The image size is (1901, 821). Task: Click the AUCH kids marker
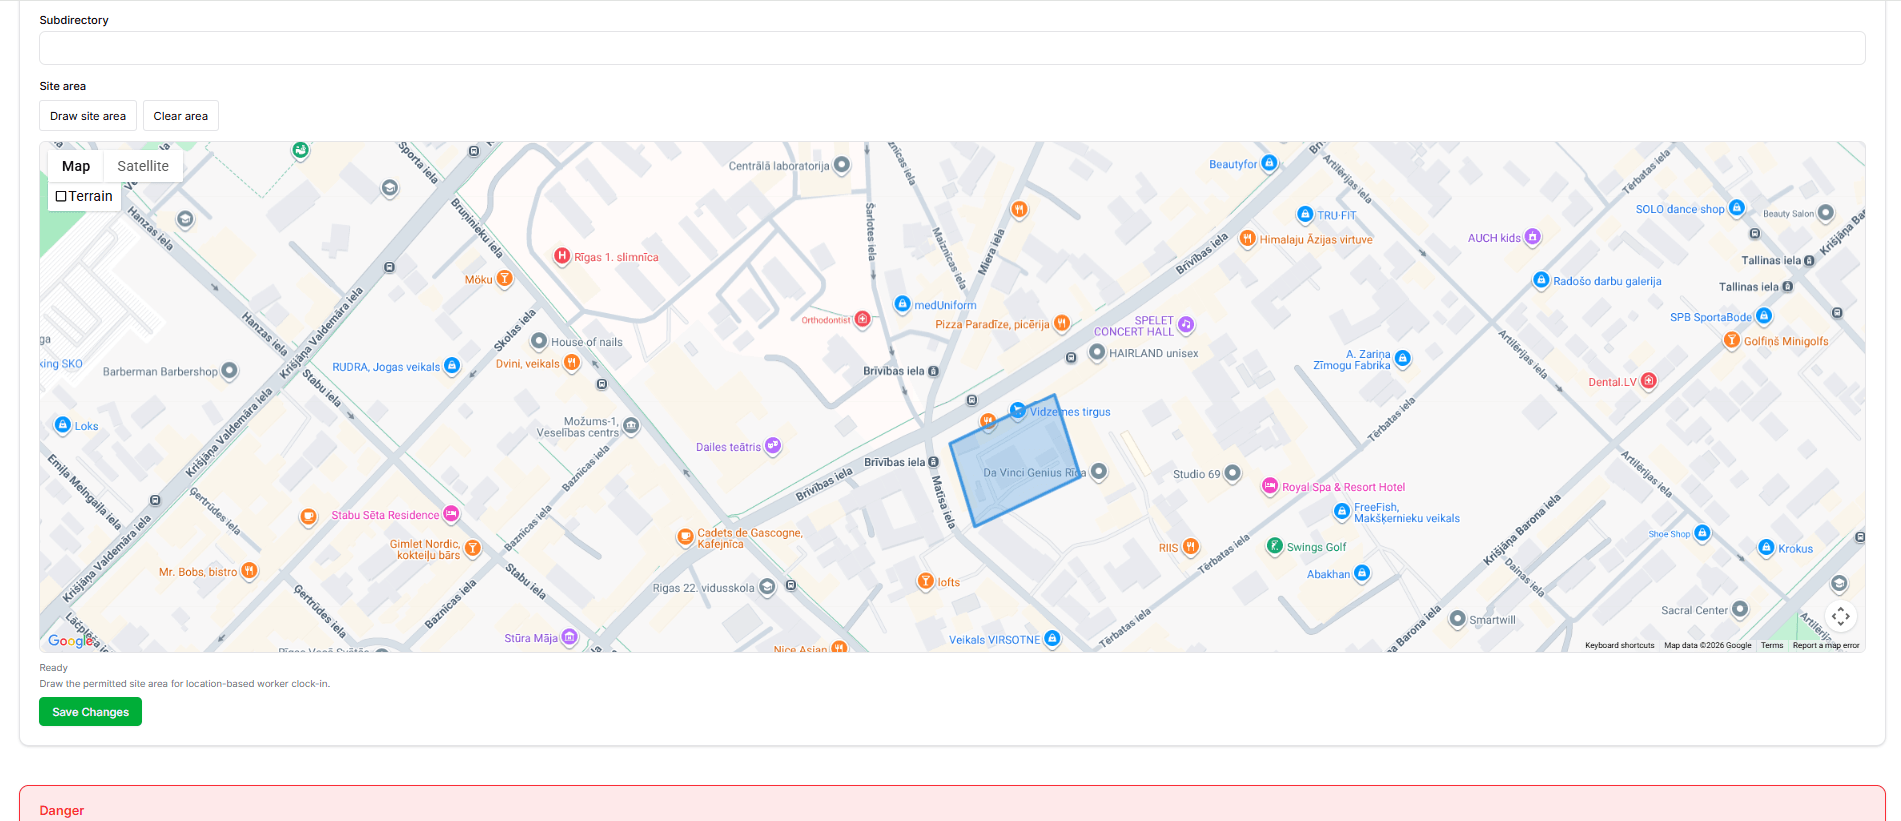tap(1533, 237)
